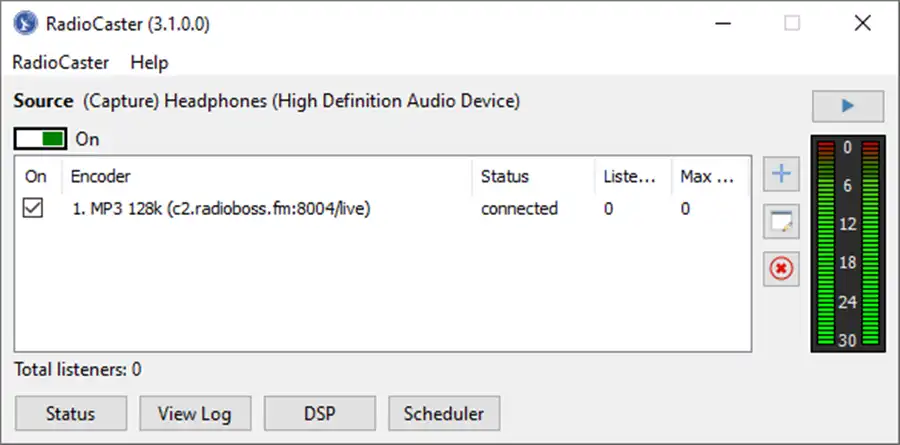This screenshot has width=900, height=445.
Task: Toggle the Source On switch
Action: pos(40,139)
